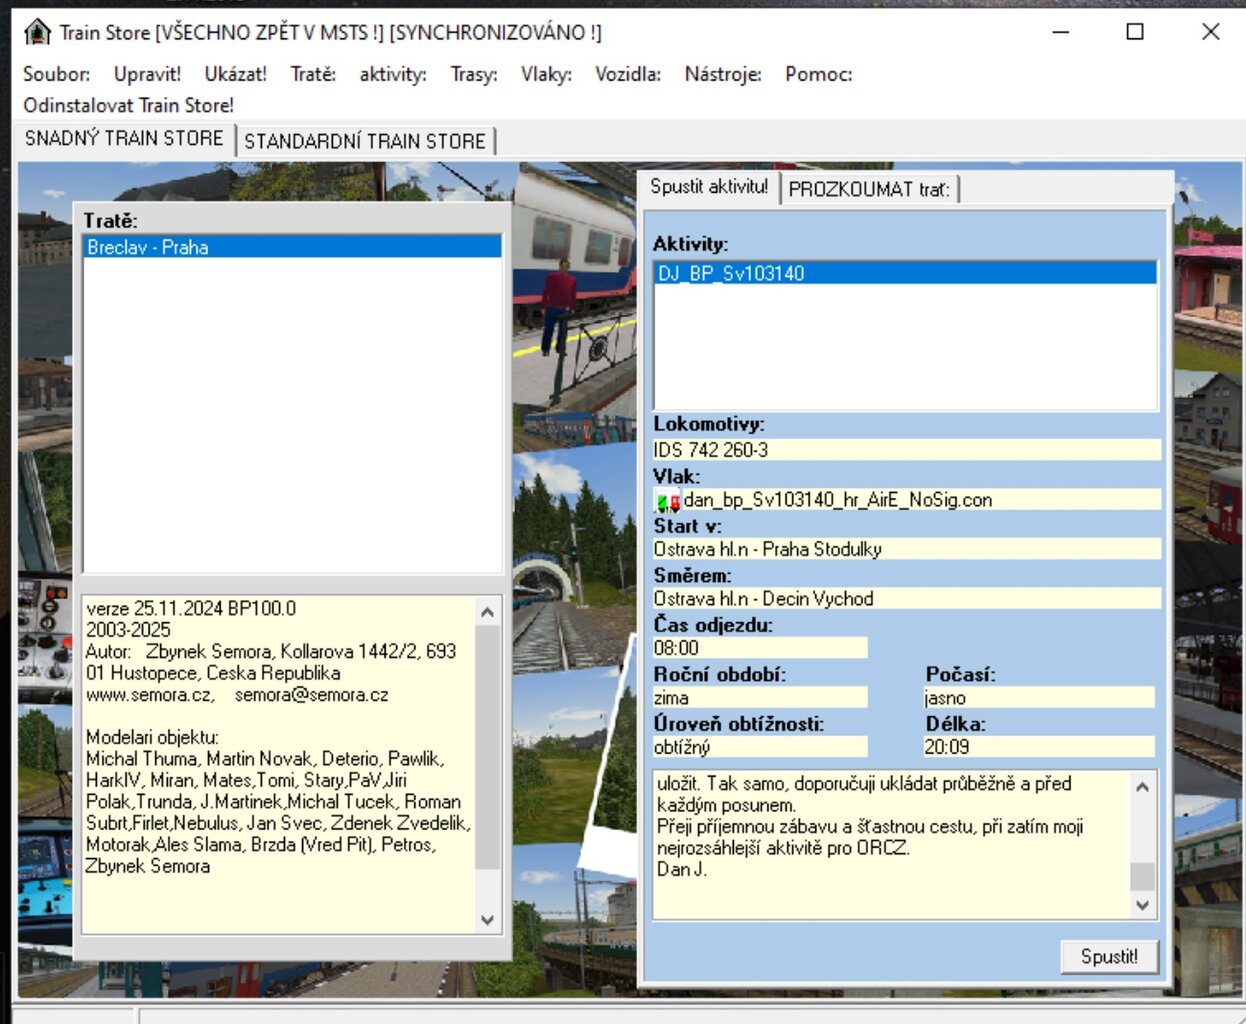Click the Čas odjezdu field showing 08:00
Viewport: 1246px width, 1024px height.
(x=759, y=648)
